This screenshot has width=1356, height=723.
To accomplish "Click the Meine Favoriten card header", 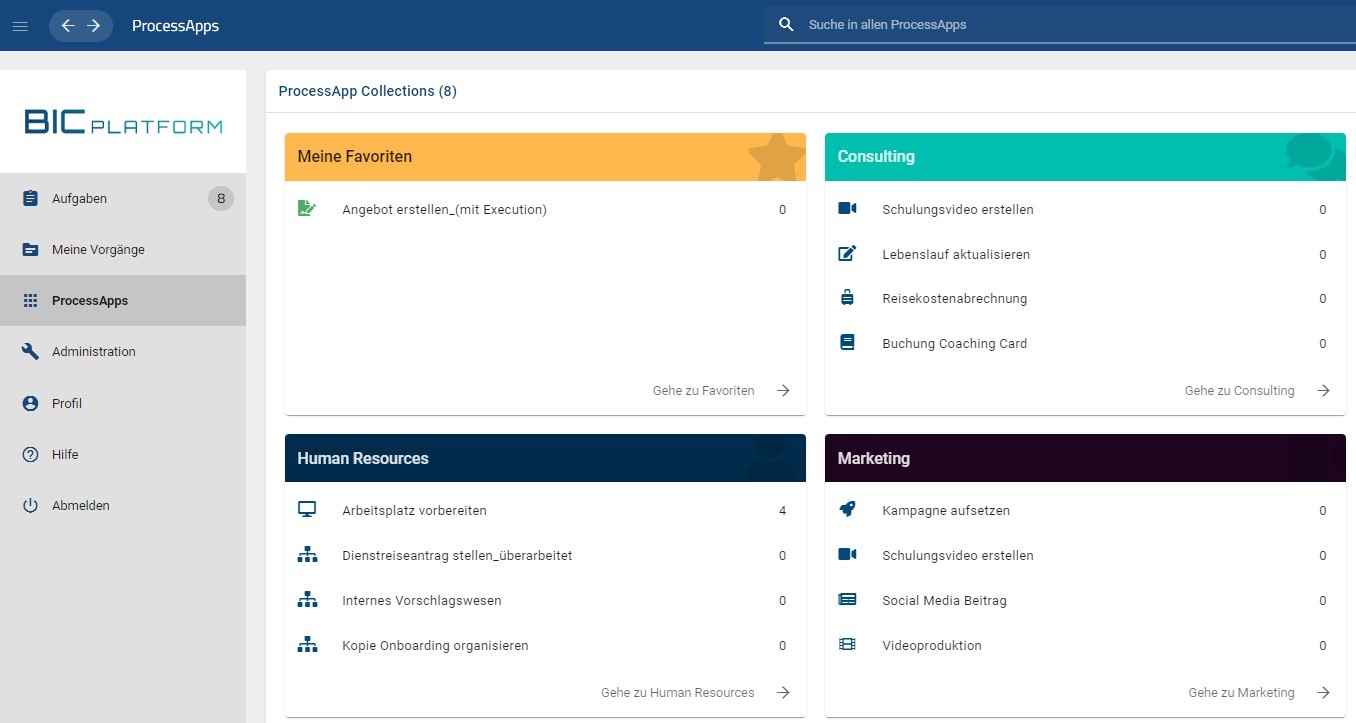I will (x=545, y=157).
